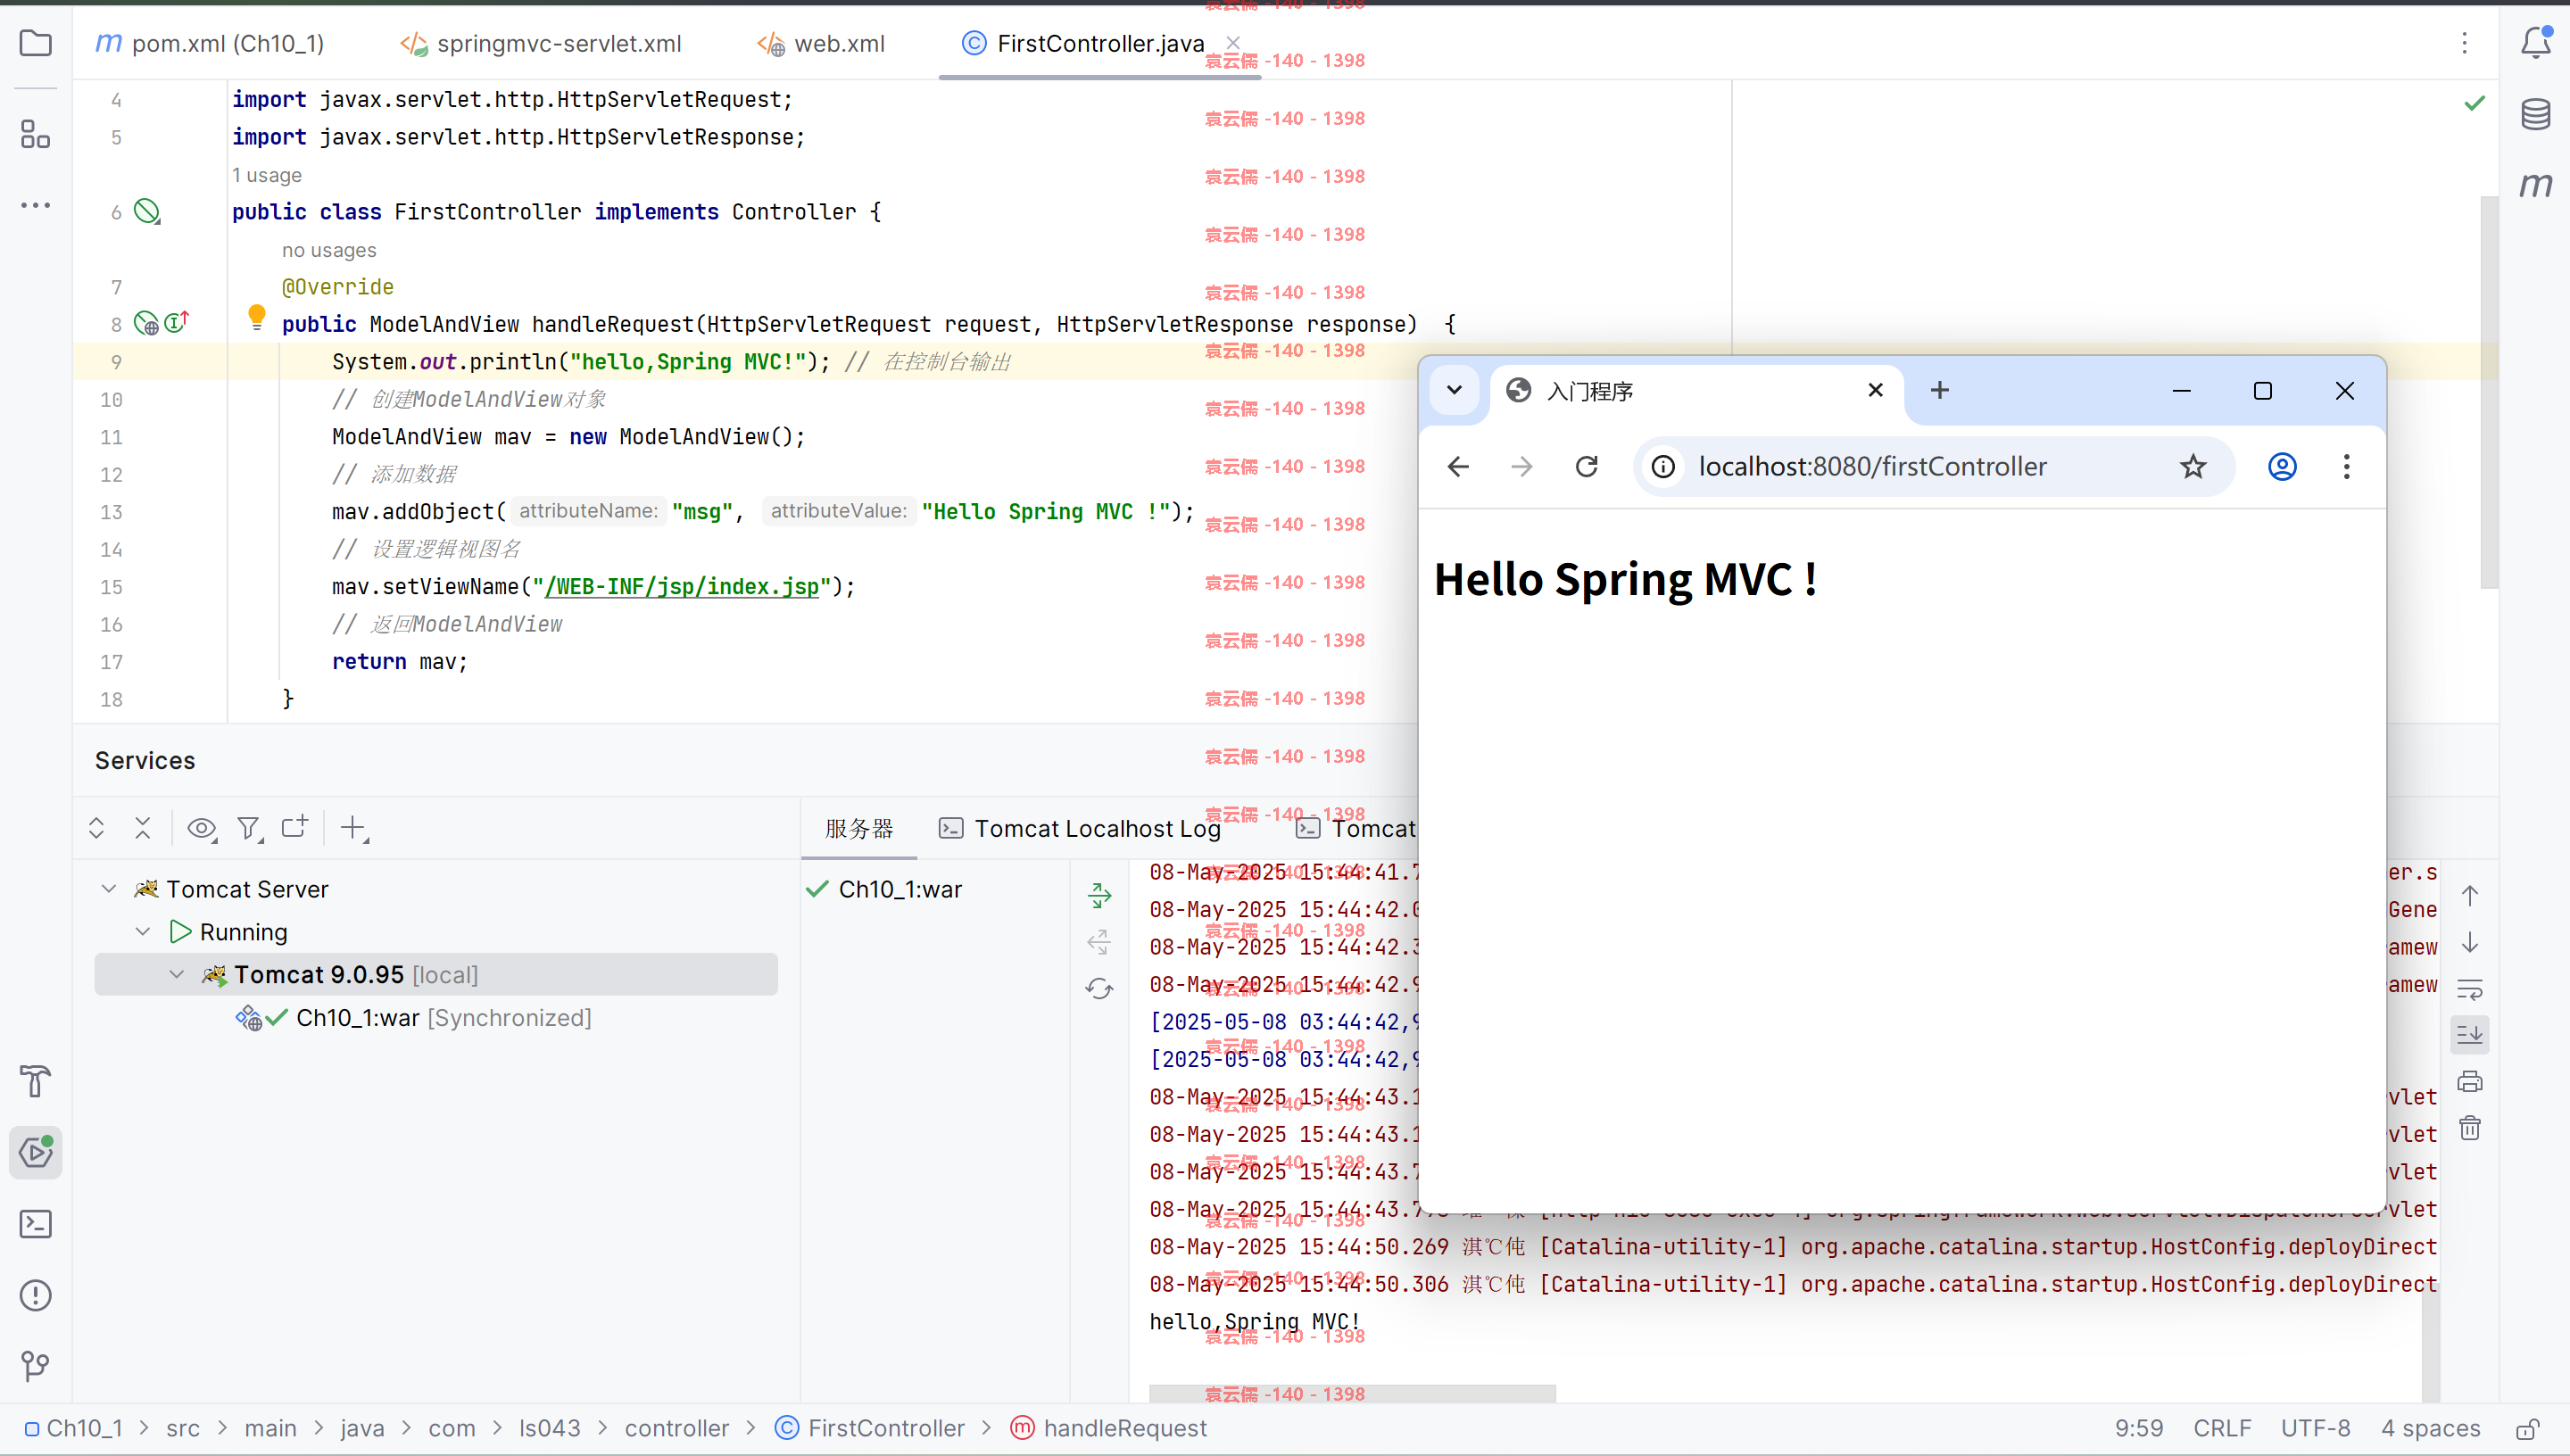
Task: Click the editor tabs more options menu
Action: click(2464, 43)
